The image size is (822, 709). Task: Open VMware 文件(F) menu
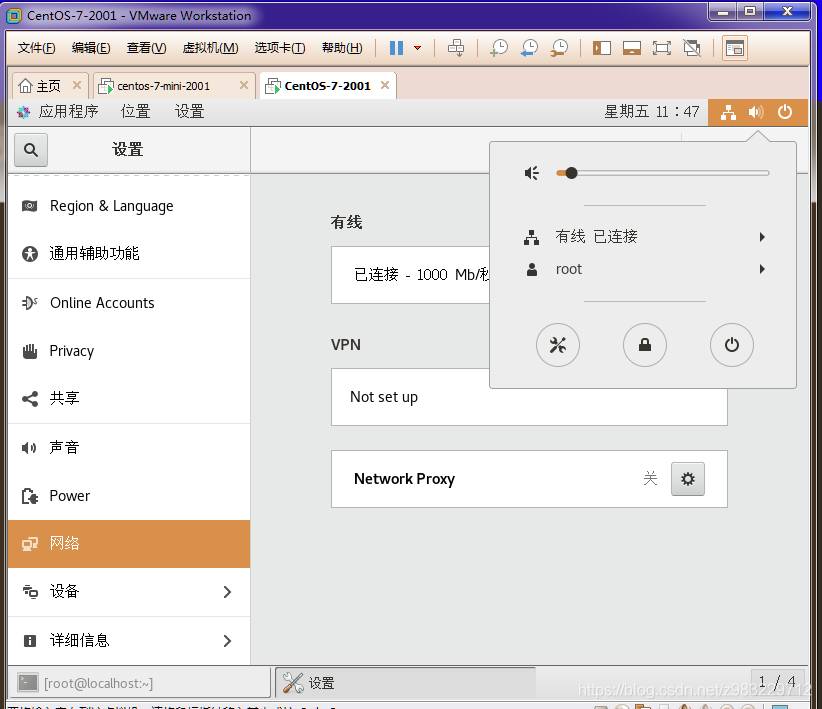(36, 48)
